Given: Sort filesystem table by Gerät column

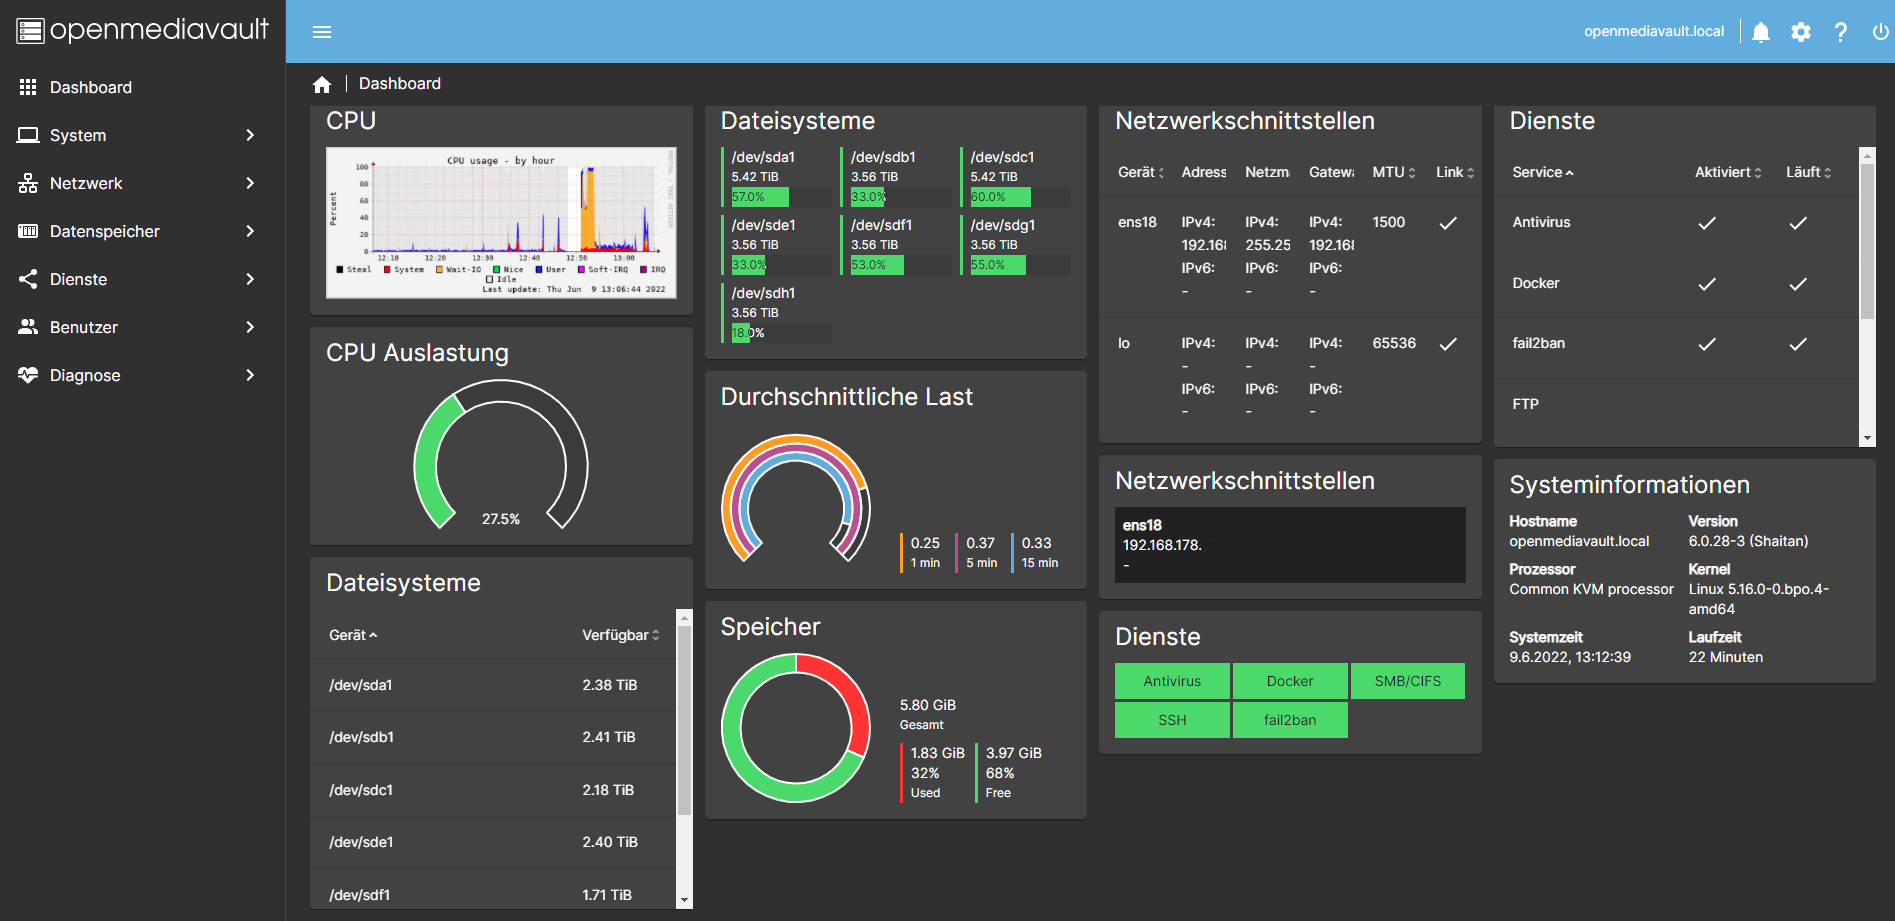Looking at the screenshot, I should click(353, 635).
